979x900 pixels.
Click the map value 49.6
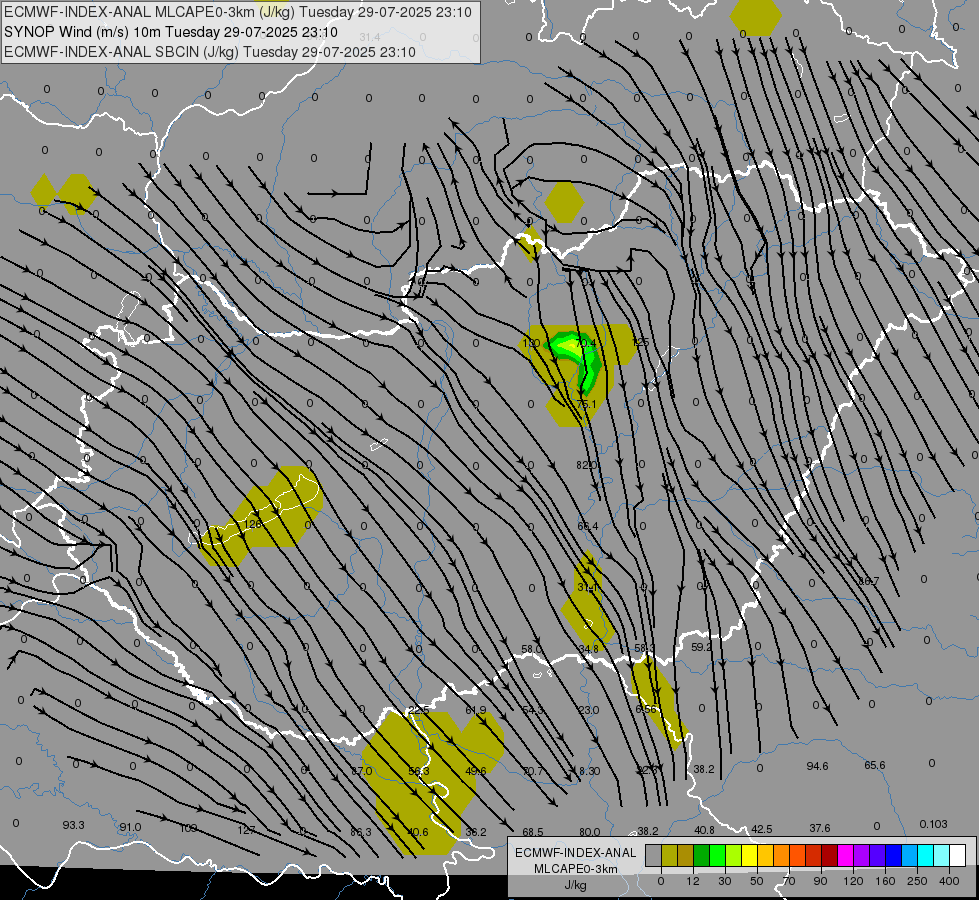click(475, 771)
